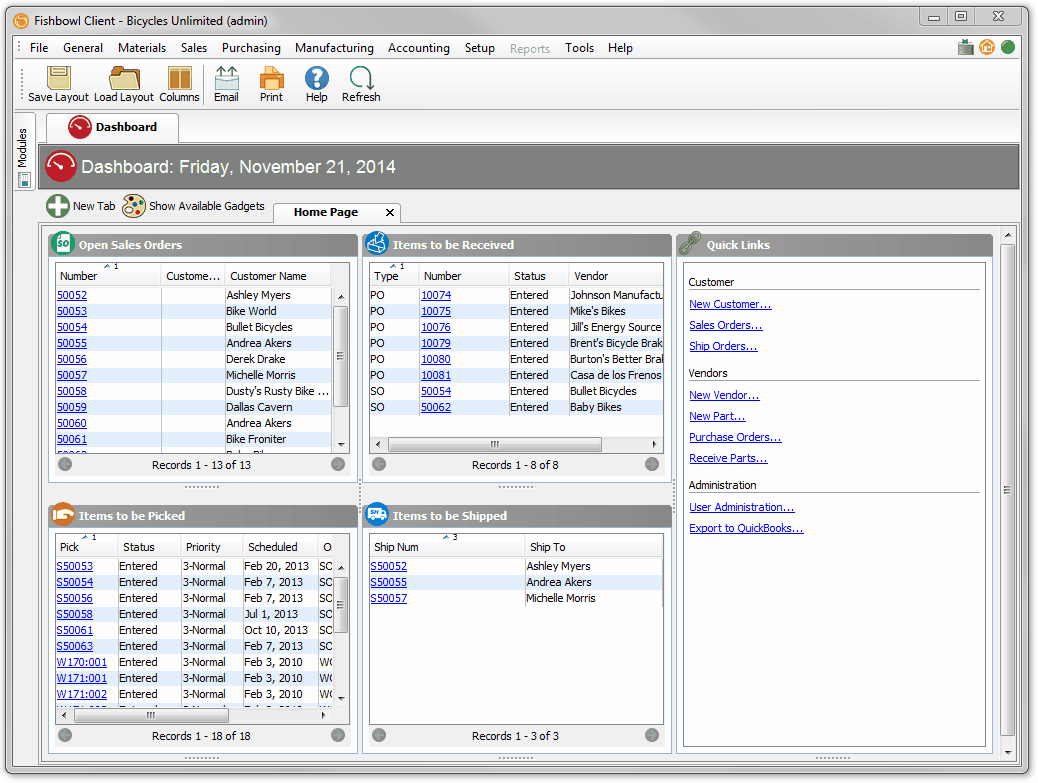Sort Items to be Received by Status column
The height and width of the screenshot is (783, 1038).
pos(538,276)
